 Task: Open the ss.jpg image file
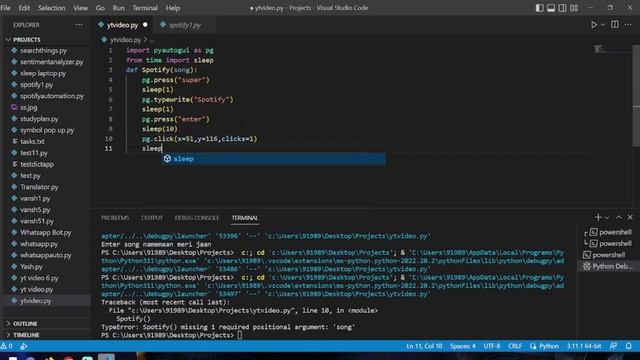click(x=29, y=107)
